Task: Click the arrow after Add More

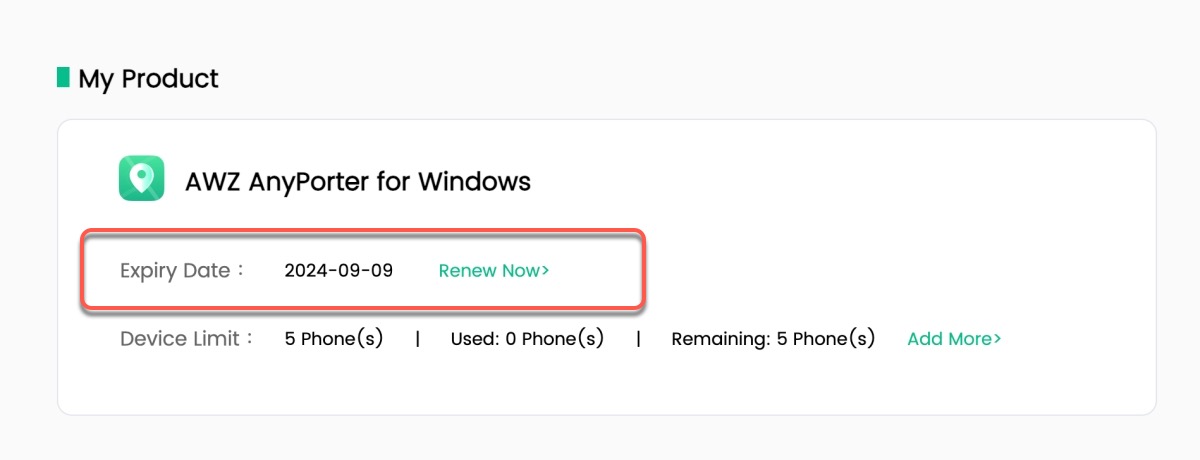Action: (x=997, y=339)
